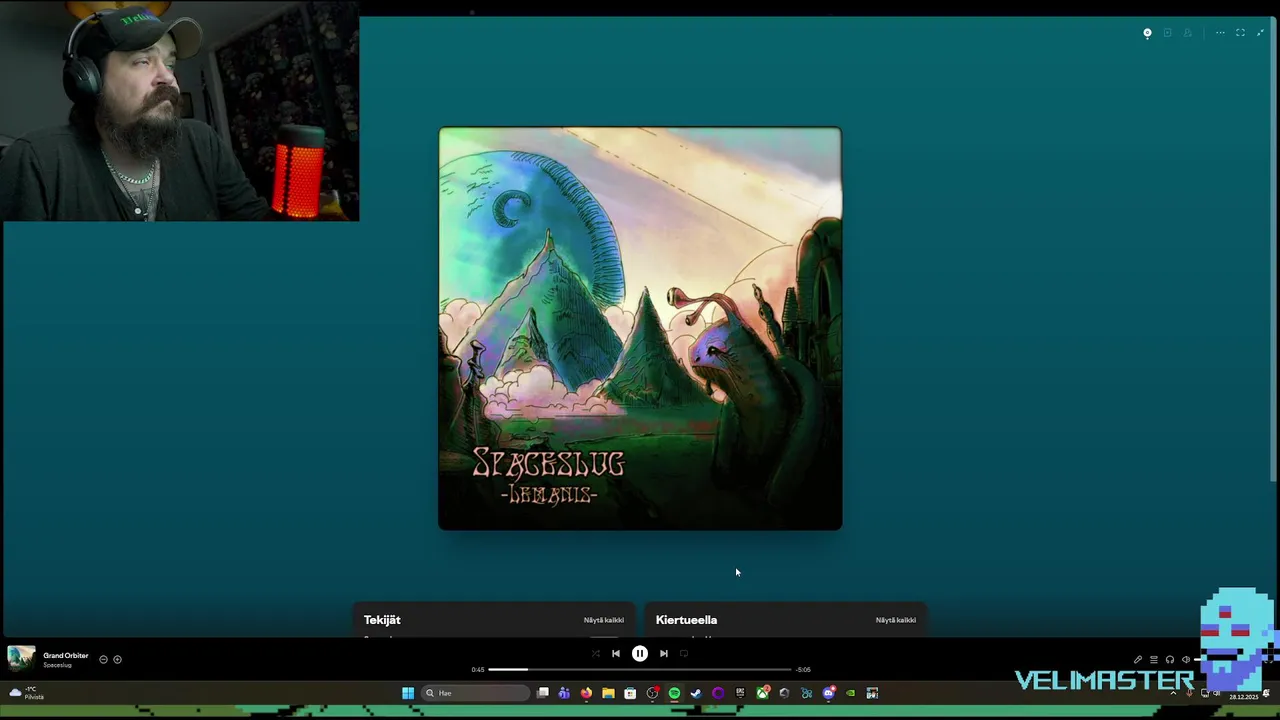The image size is (1280, 720).
Task: Click the minus icon beside the song title
Action: (x=103, y=659)
